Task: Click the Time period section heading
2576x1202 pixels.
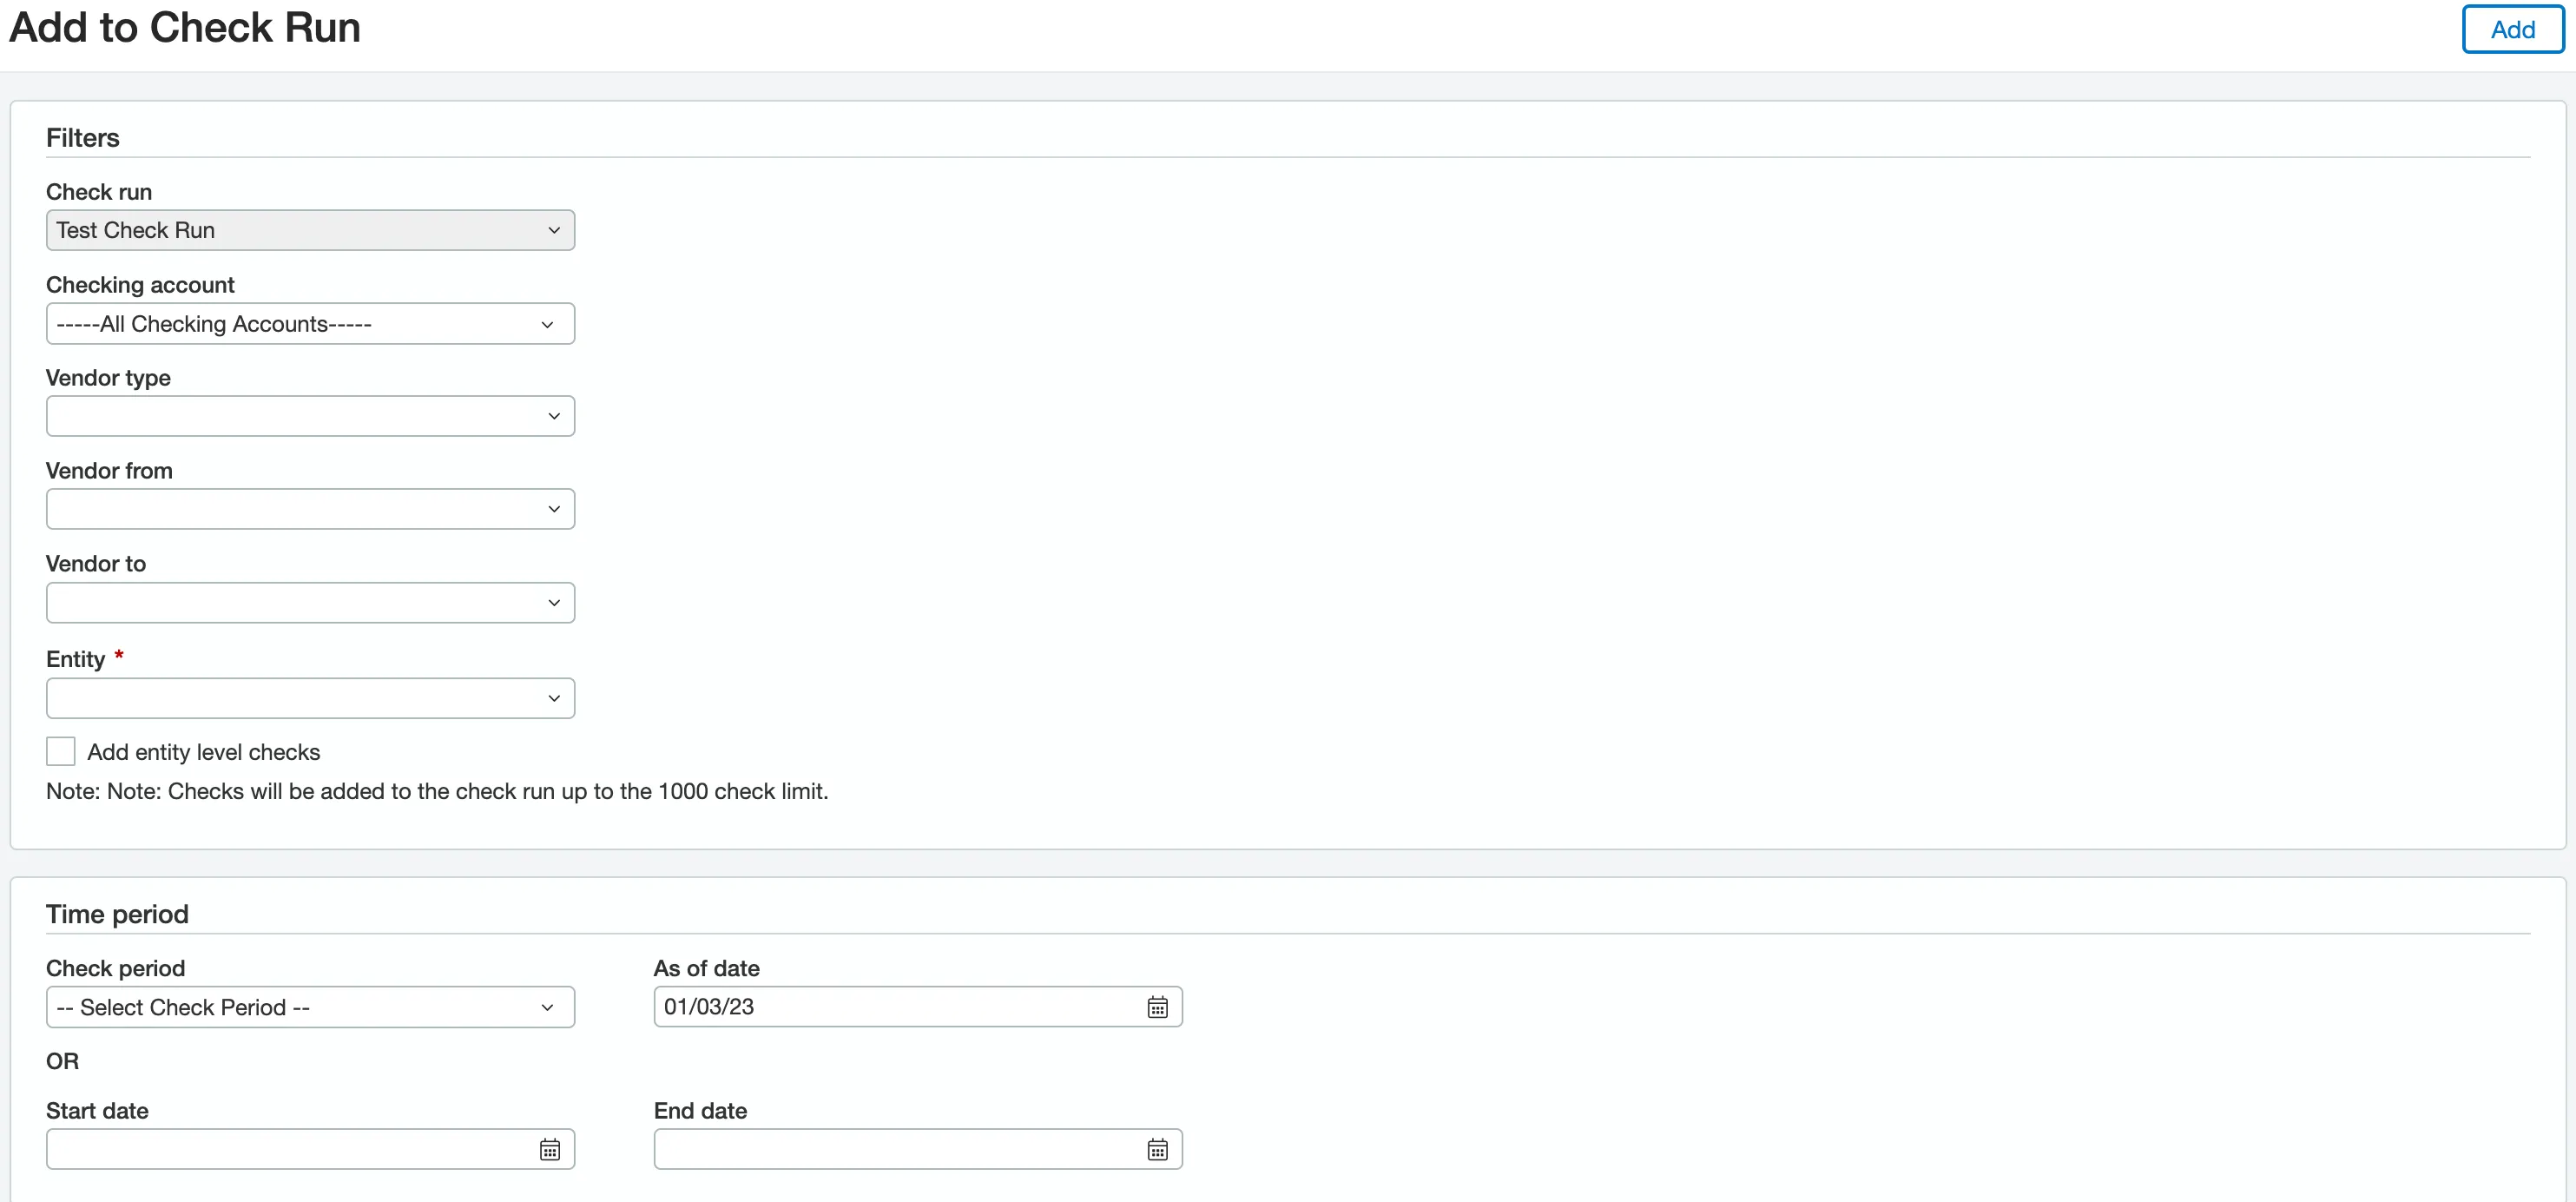Action: (117, 914)
